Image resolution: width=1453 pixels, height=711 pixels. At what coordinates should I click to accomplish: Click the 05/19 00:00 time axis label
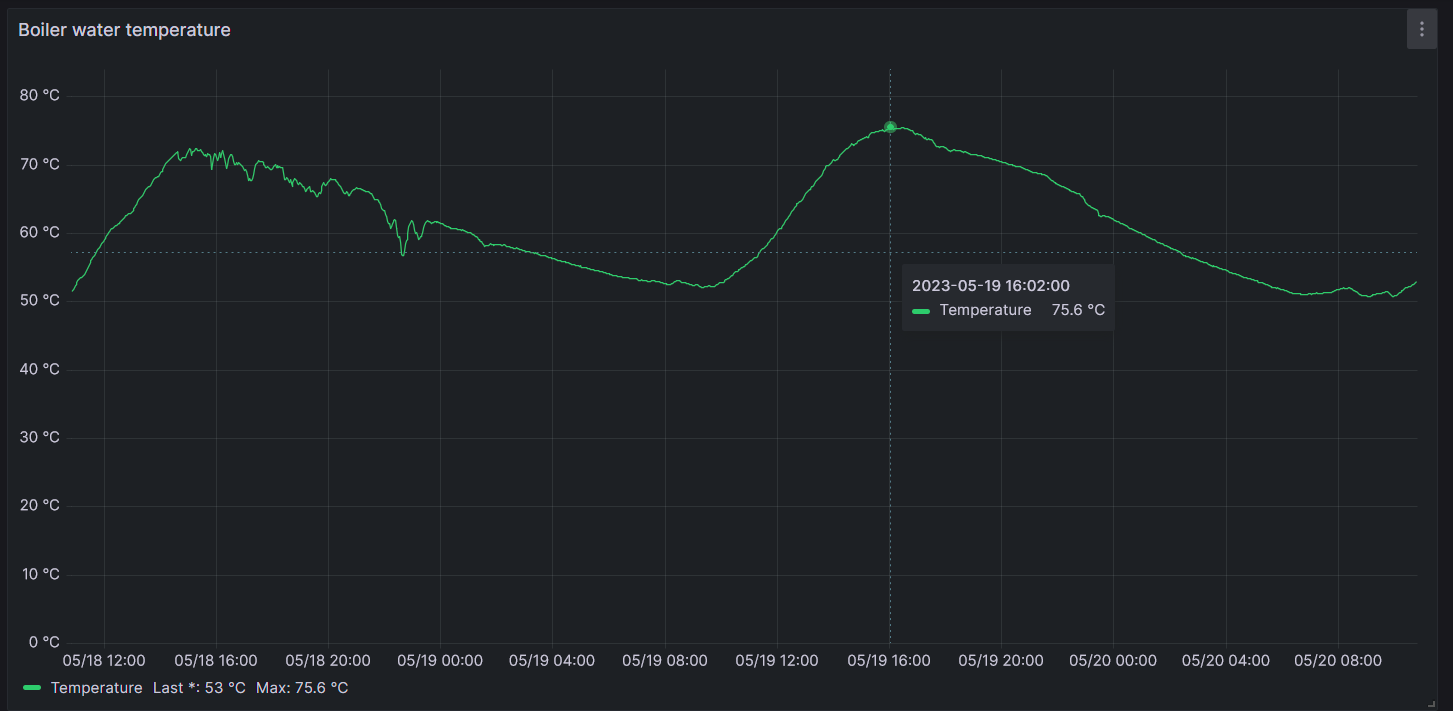pyautogui.click(x=440, y=661)
